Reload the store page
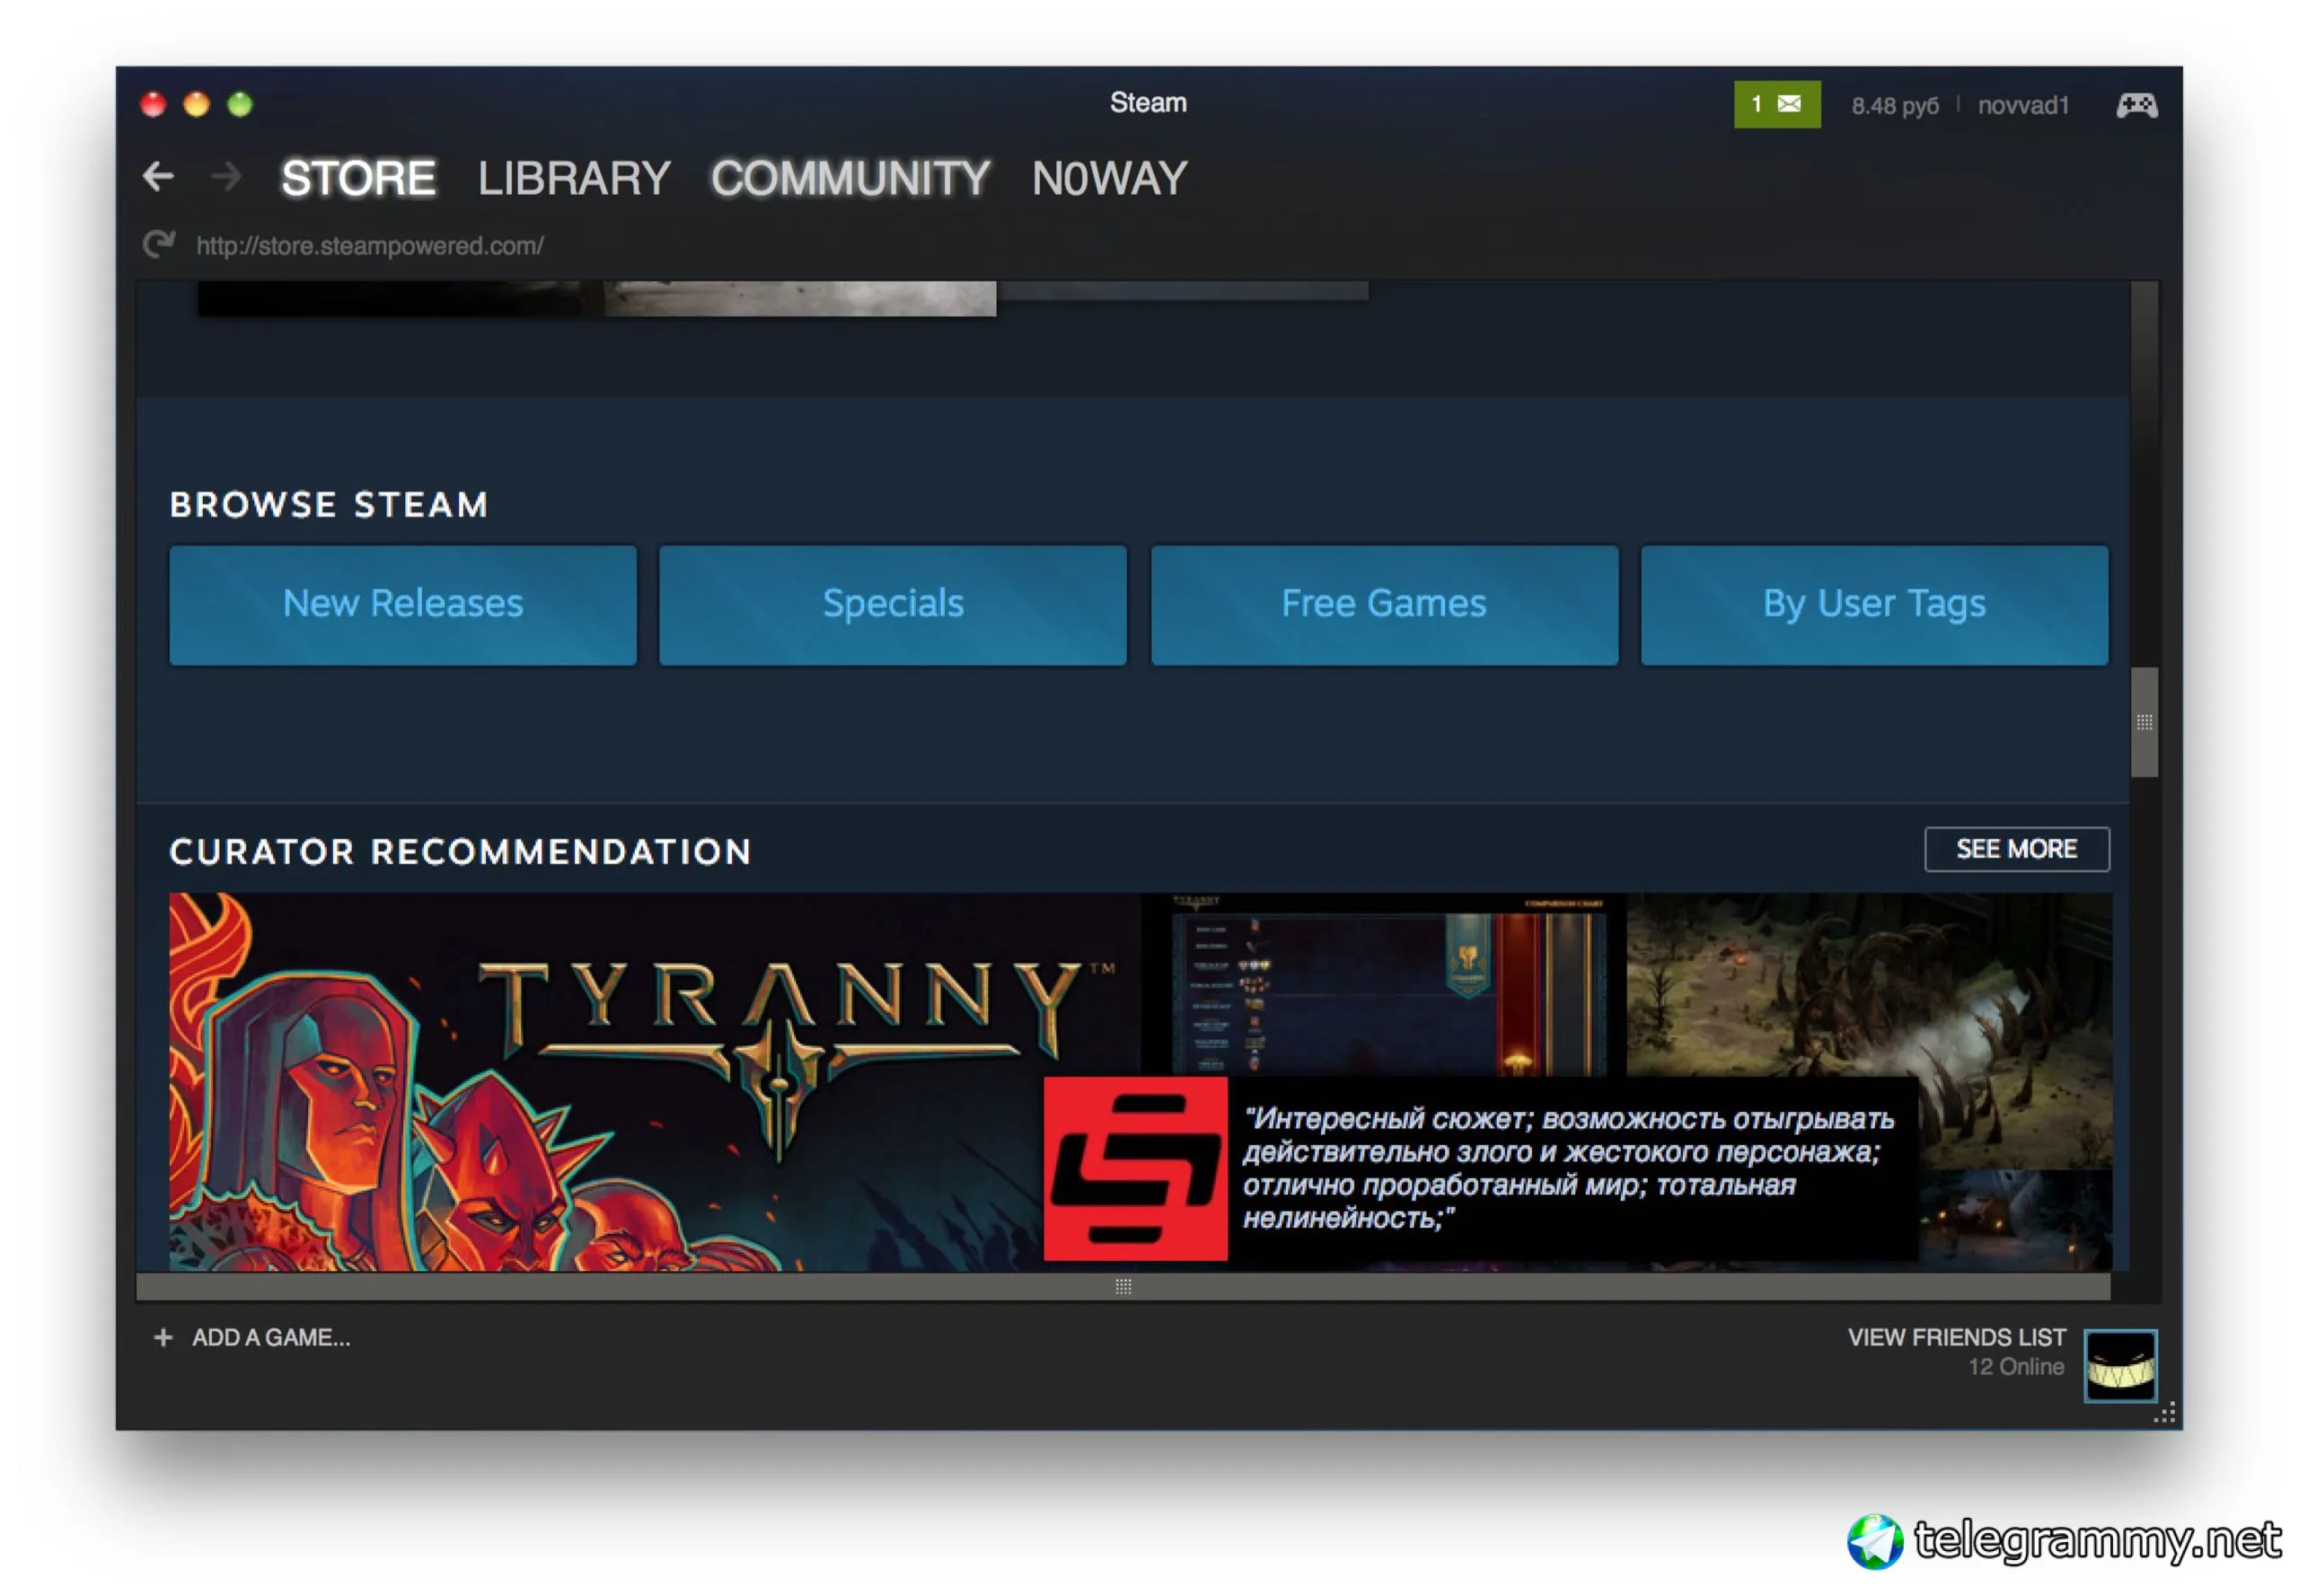 pyautogui.click(x=158, y=244)
